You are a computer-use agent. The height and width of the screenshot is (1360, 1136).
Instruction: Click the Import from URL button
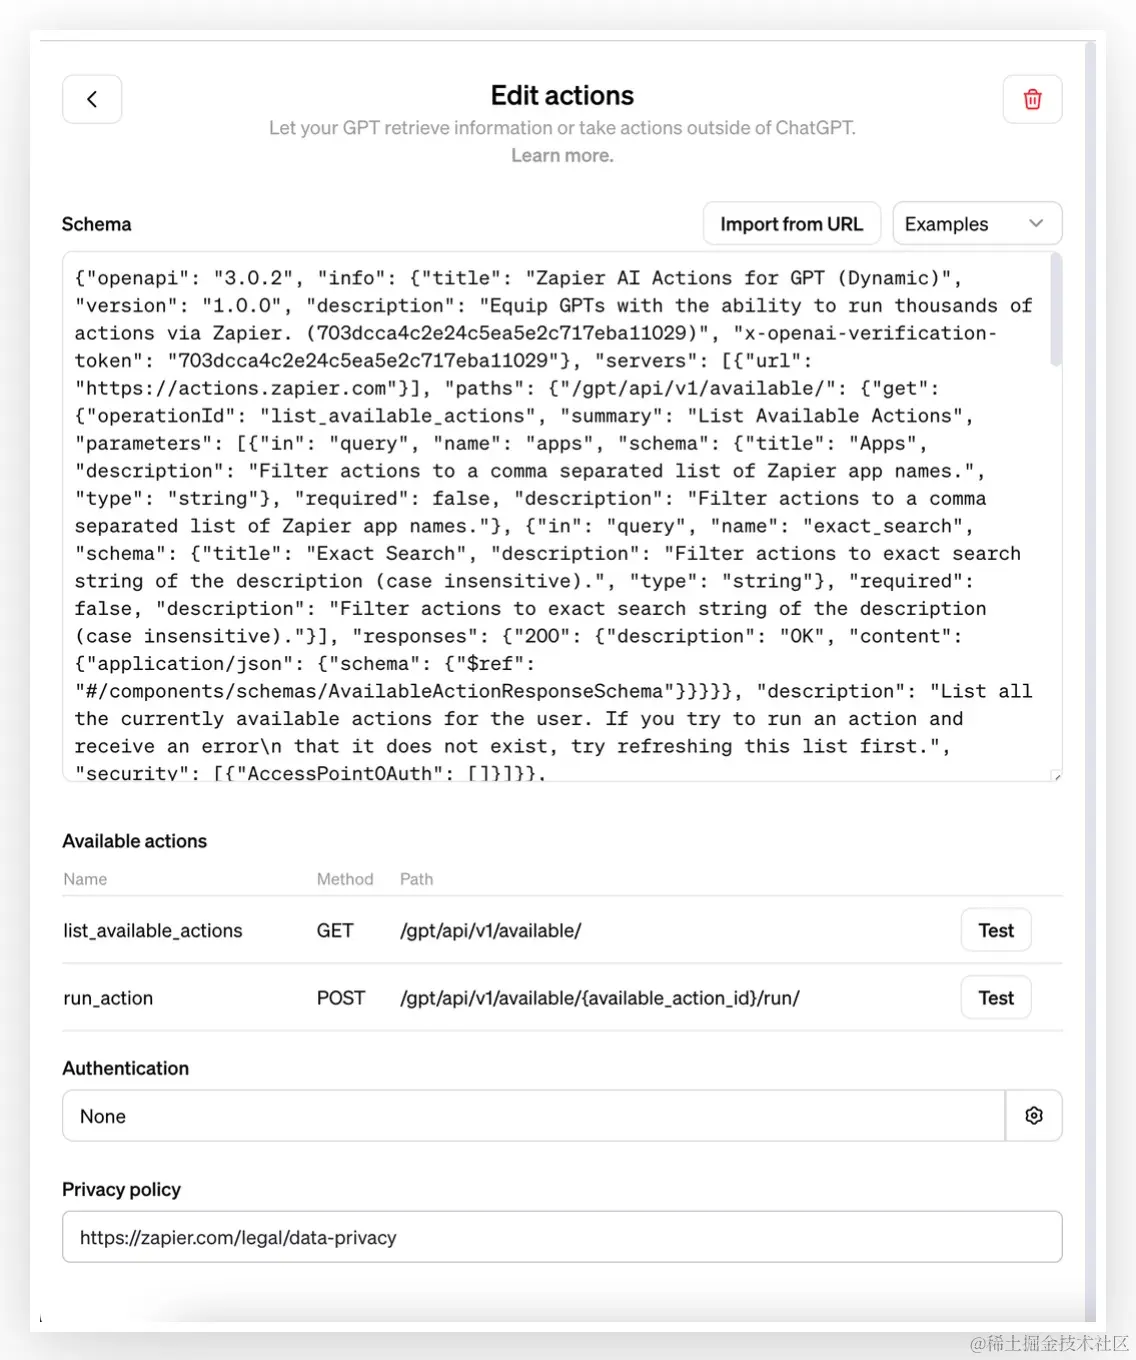[x=791, y=224]
